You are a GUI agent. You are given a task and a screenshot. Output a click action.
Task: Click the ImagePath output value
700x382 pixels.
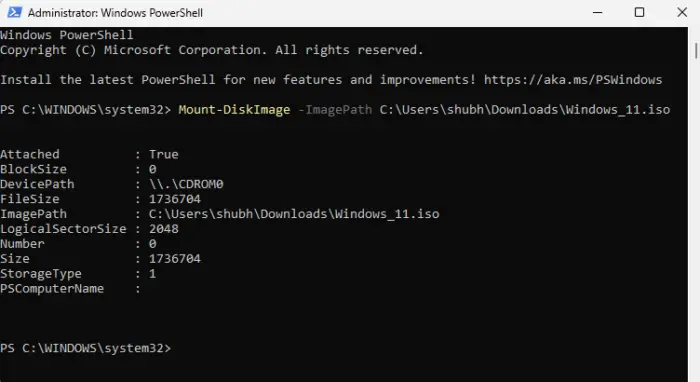click(294, 214)
